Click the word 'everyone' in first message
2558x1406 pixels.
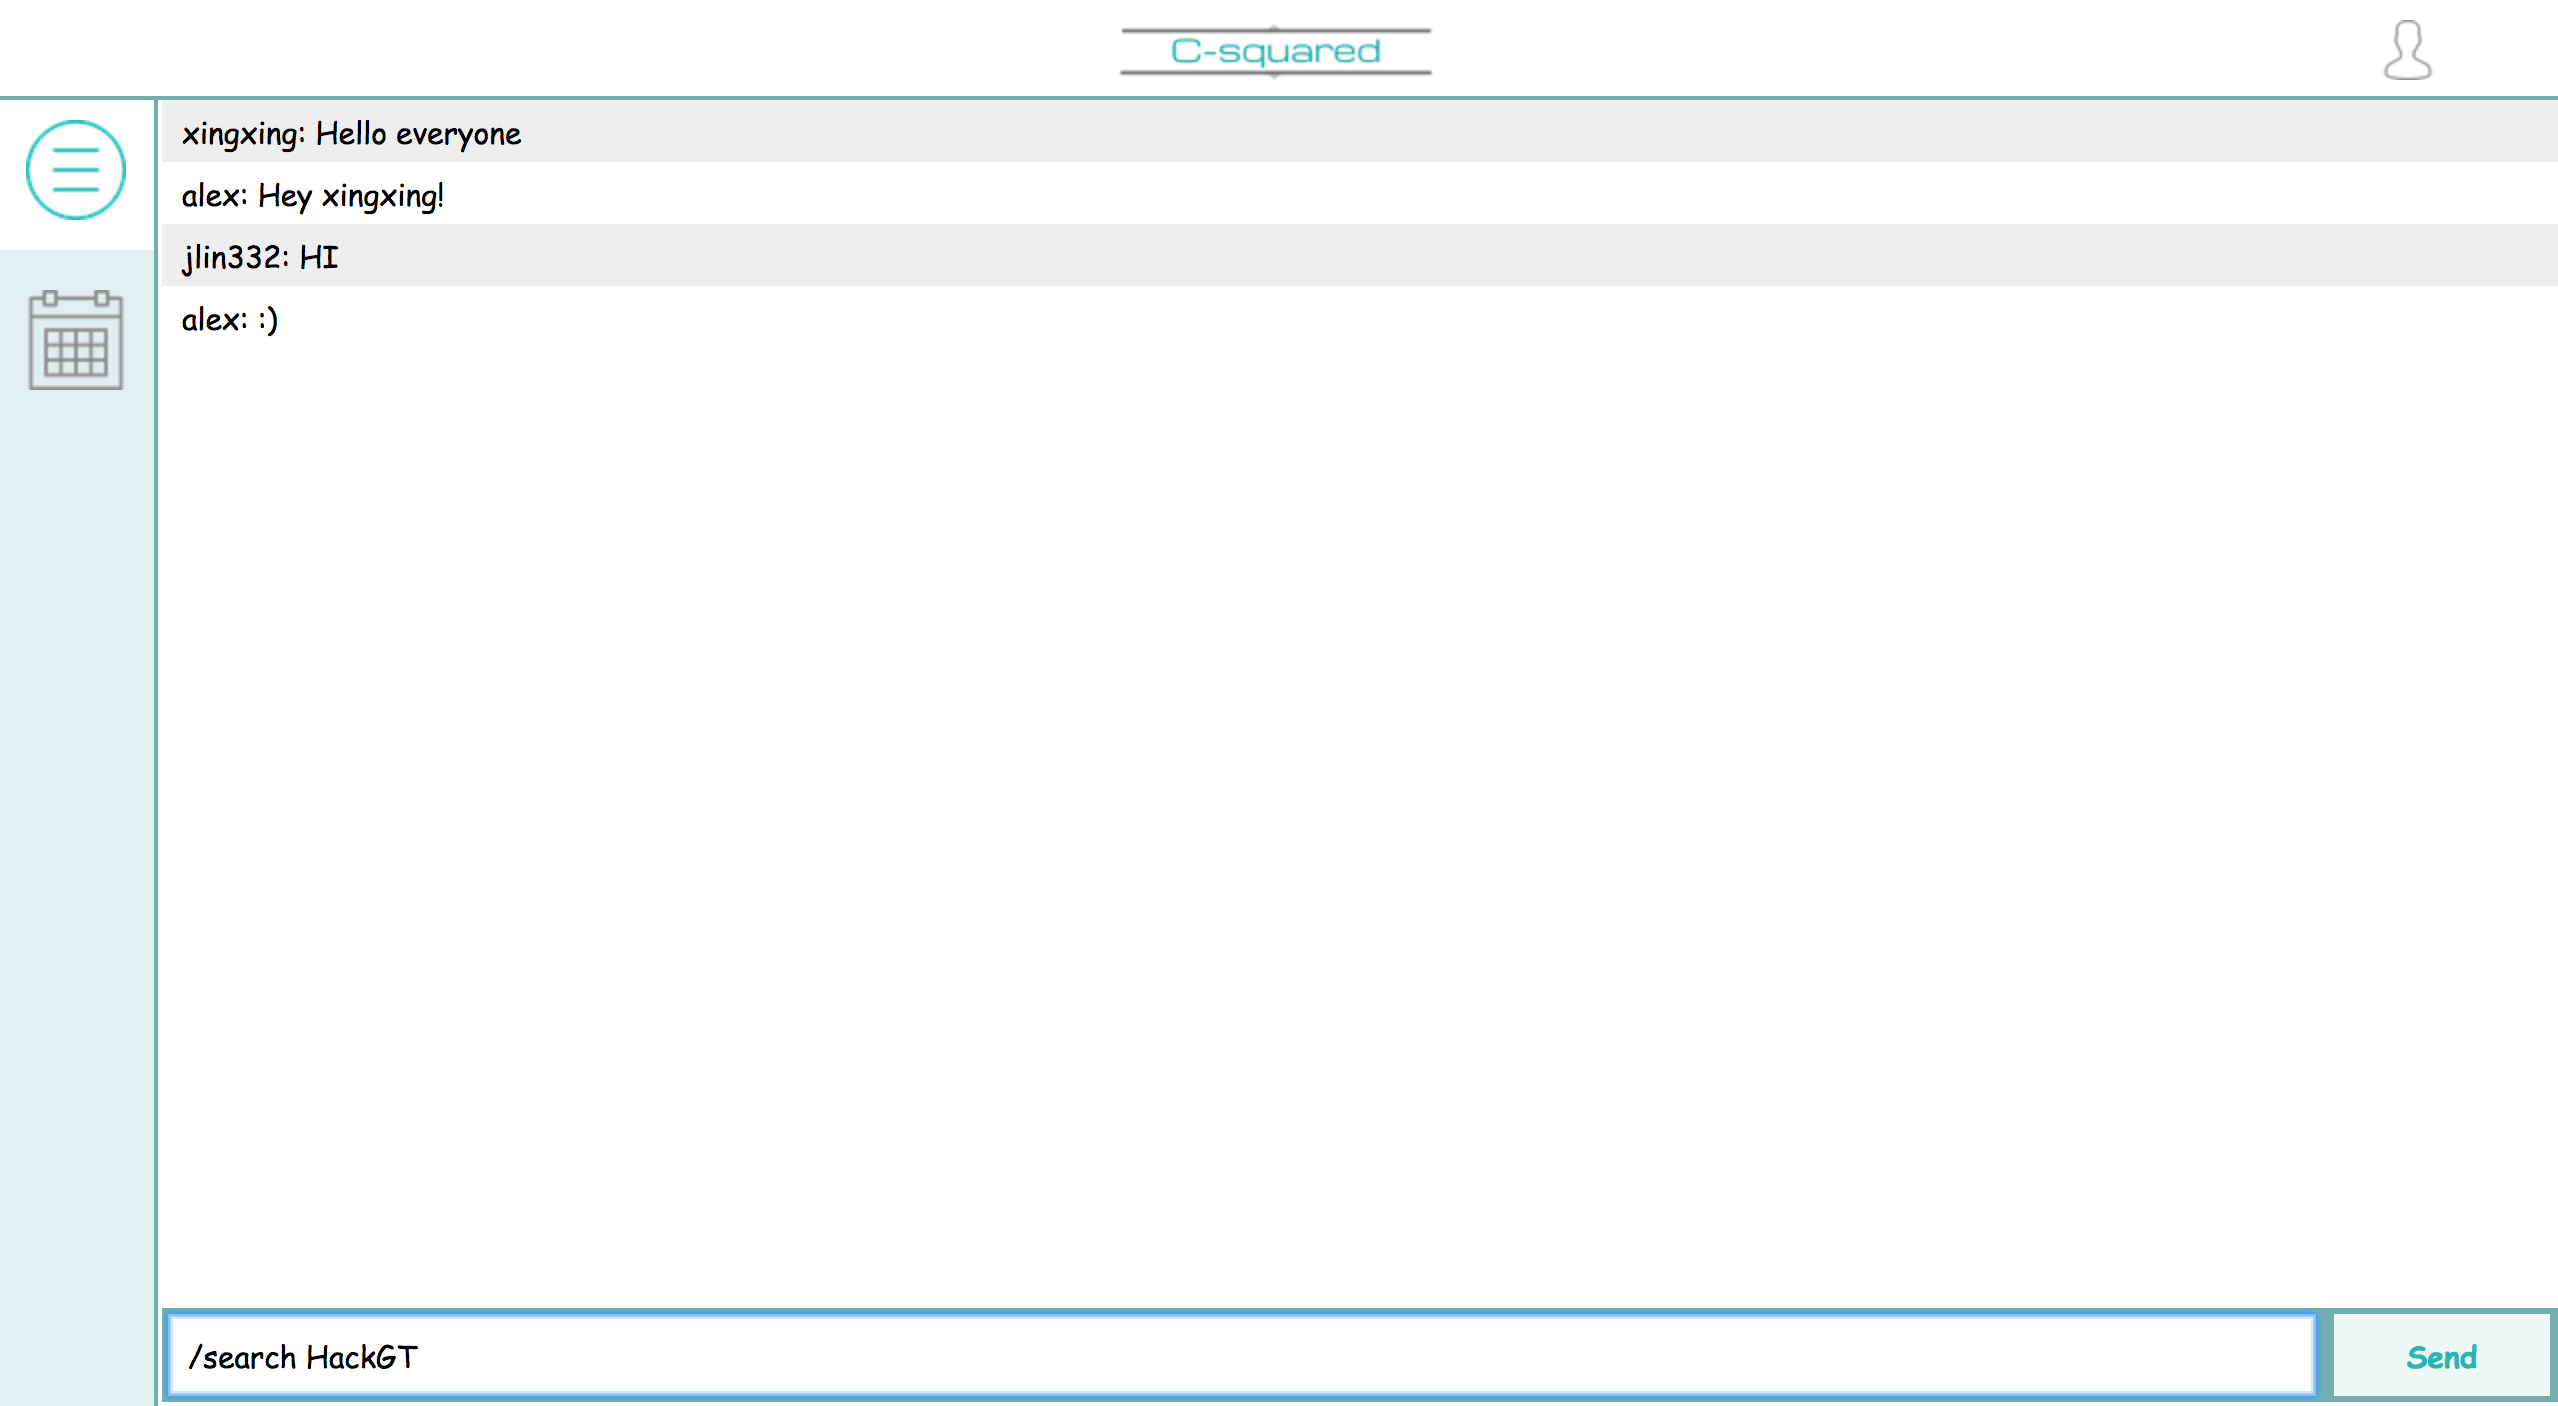(x=458, y=134)
